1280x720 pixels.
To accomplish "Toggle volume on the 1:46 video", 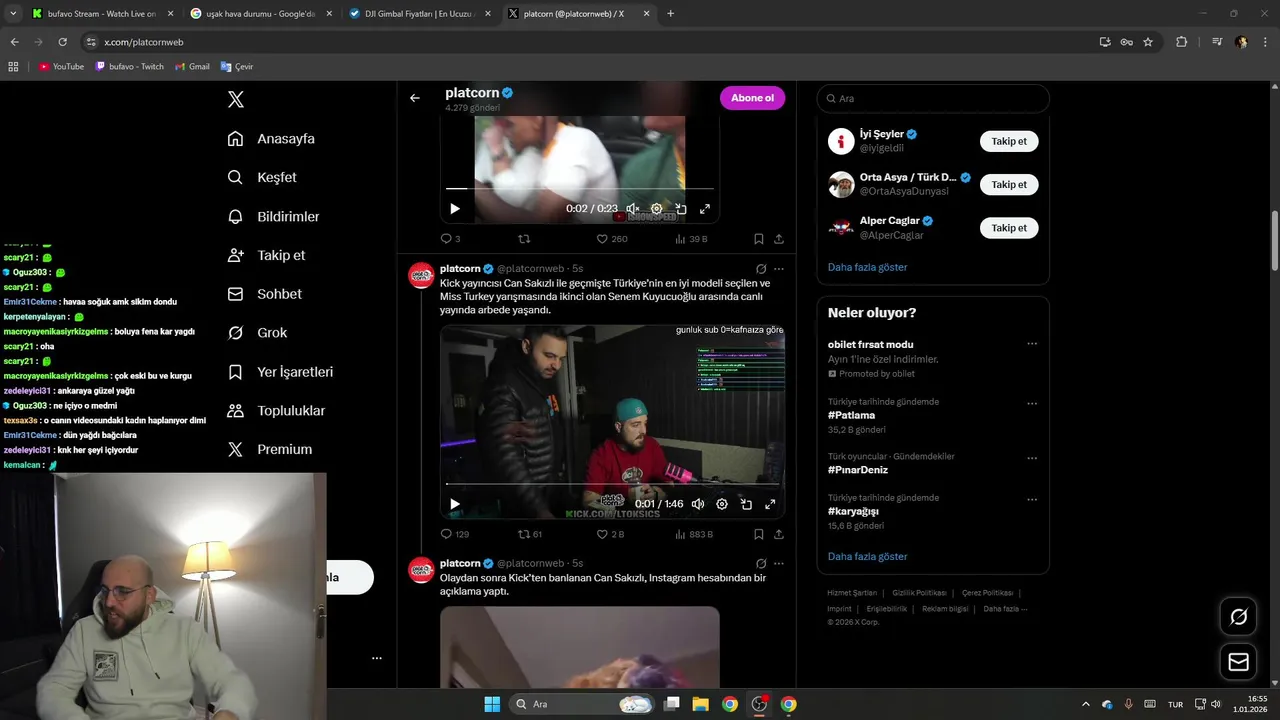I will (x=698, y=504).
